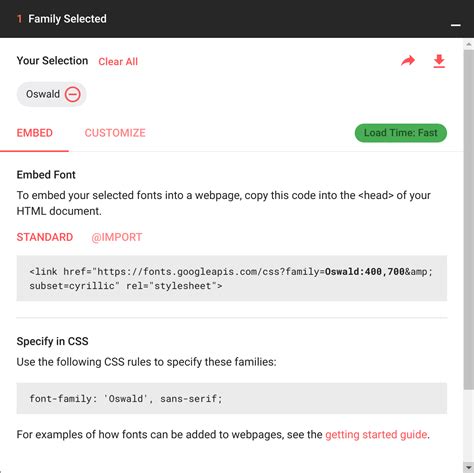Remove Oswald using the minus circle icon
This screenshot has width=474, height=473.
click(72, 94)
